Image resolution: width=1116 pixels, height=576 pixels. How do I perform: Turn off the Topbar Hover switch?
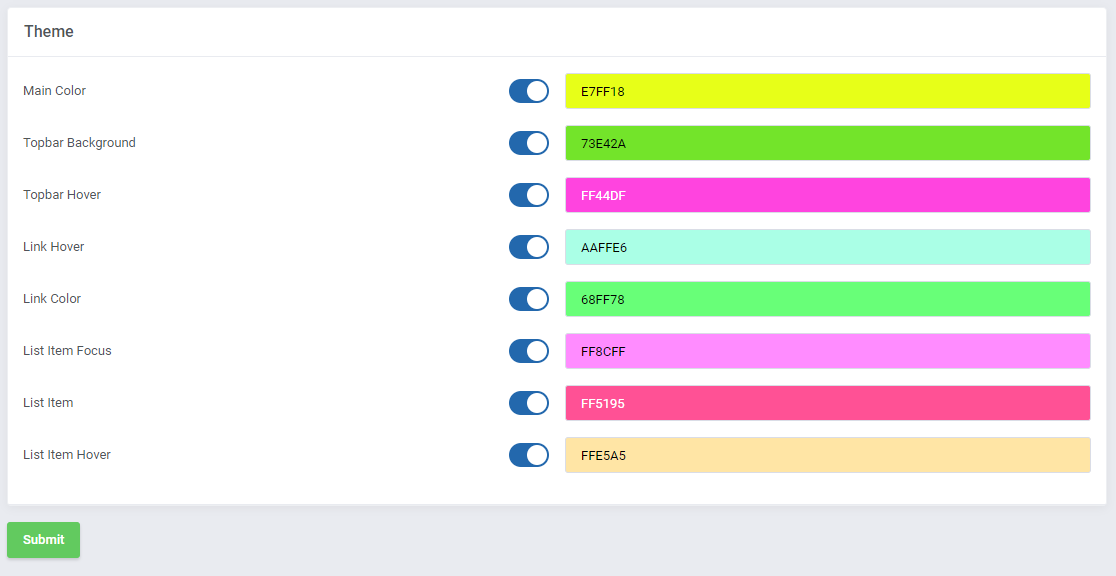pos(529,195)
